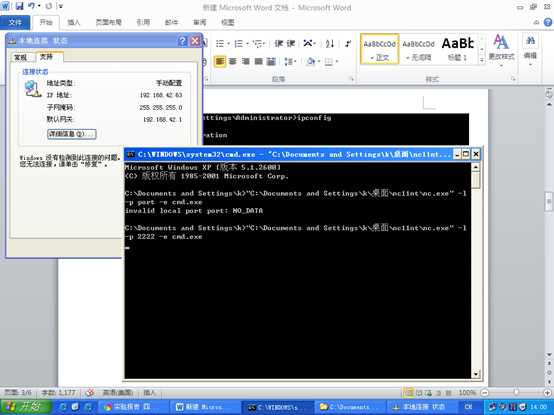Switch to the 开始 ribbon tab
554x415 pixels.
click(46, 22)
